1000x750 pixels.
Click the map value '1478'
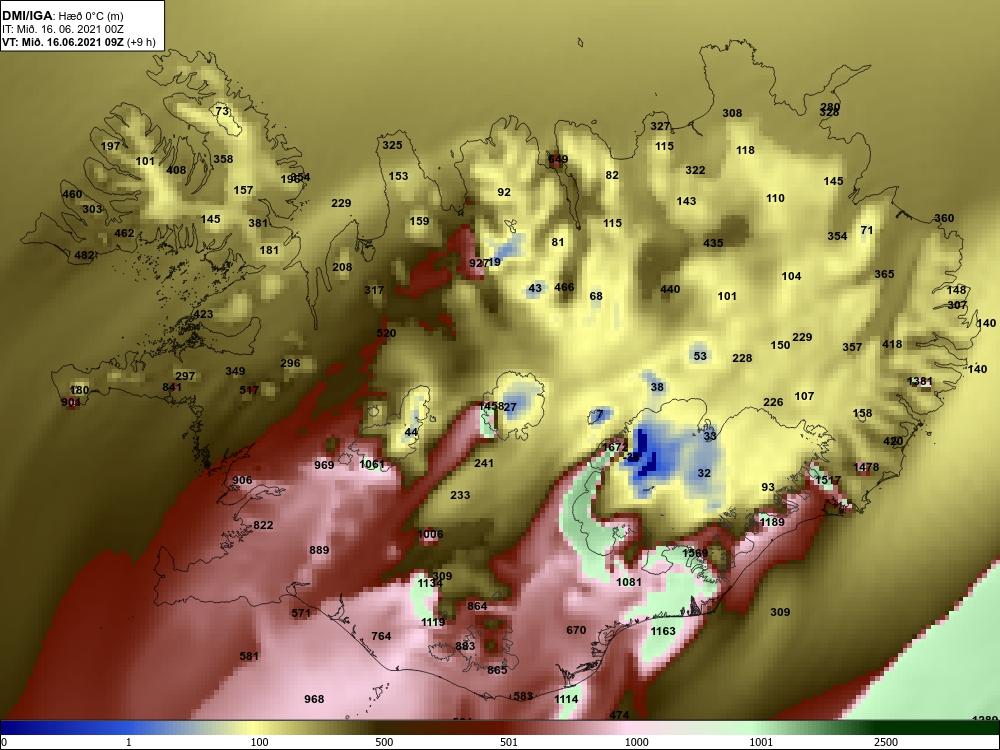pos(866,467)
